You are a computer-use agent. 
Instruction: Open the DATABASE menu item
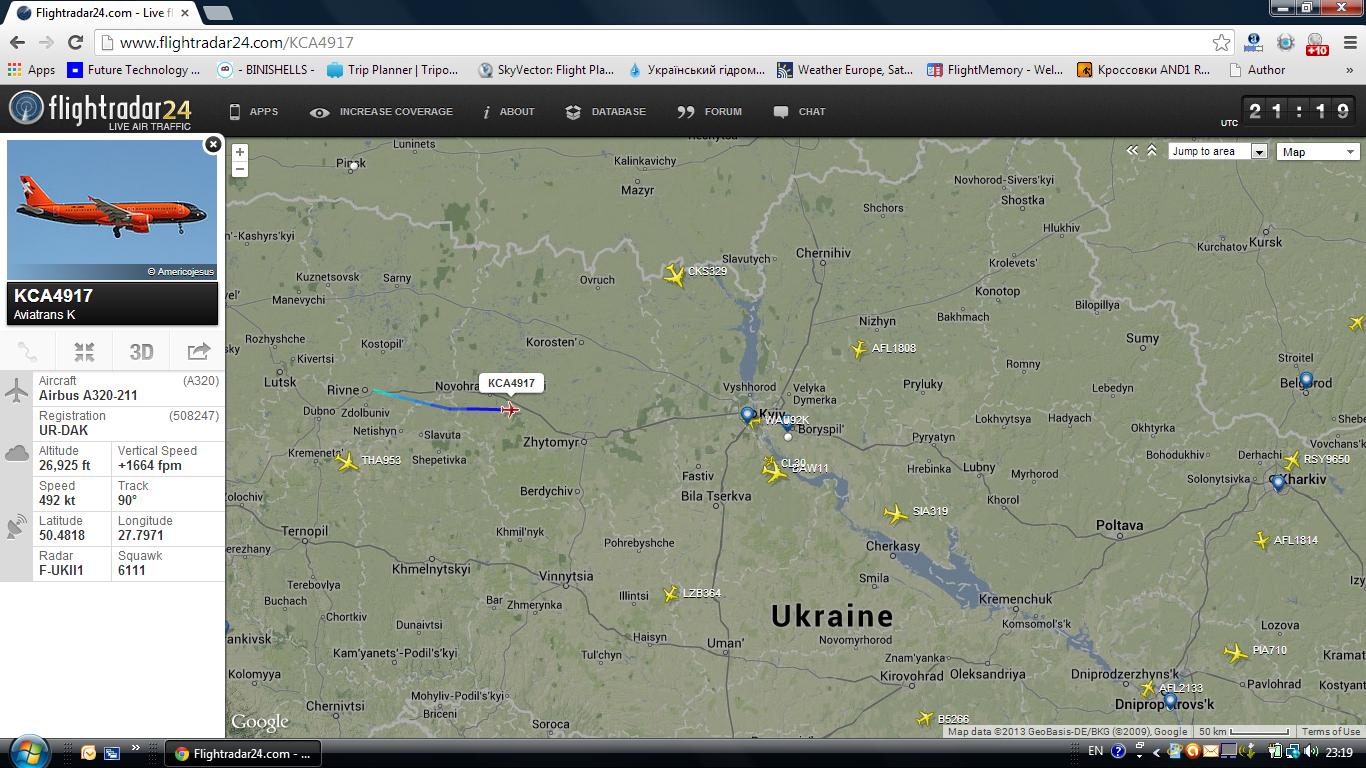click(606, 112)
